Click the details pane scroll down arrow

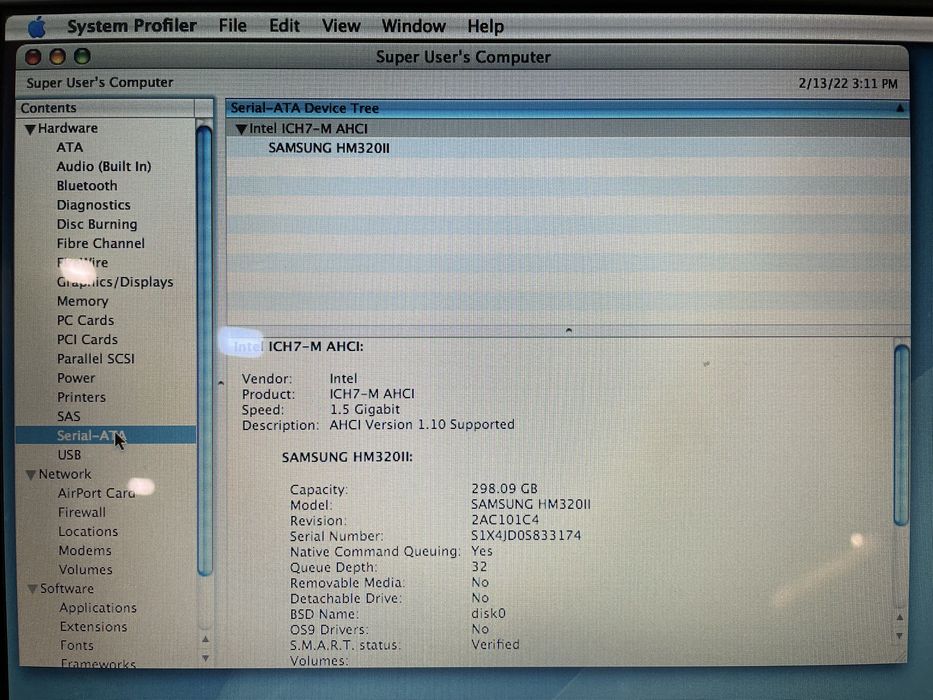(x=900, y=636)
